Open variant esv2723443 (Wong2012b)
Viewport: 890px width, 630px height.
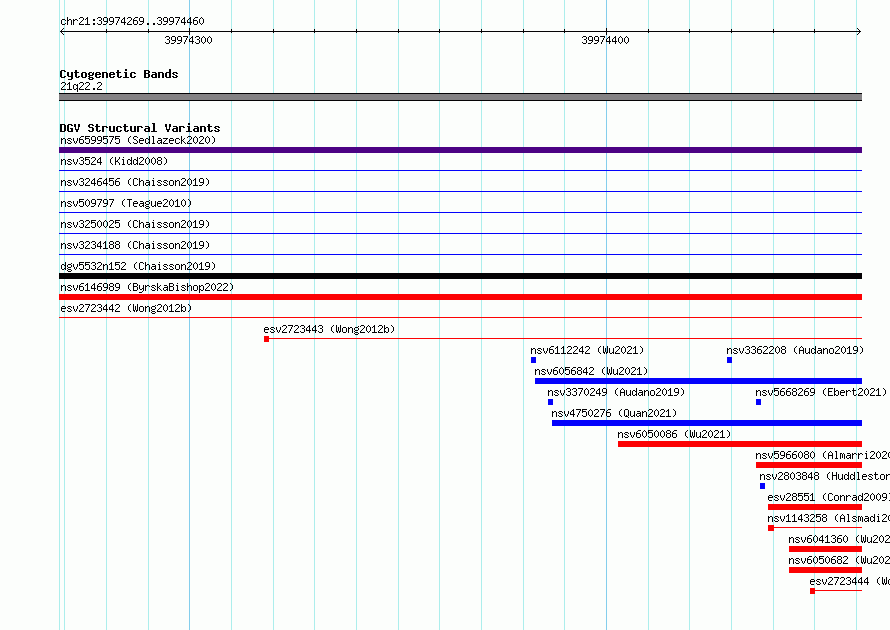[x=329, y=329]
